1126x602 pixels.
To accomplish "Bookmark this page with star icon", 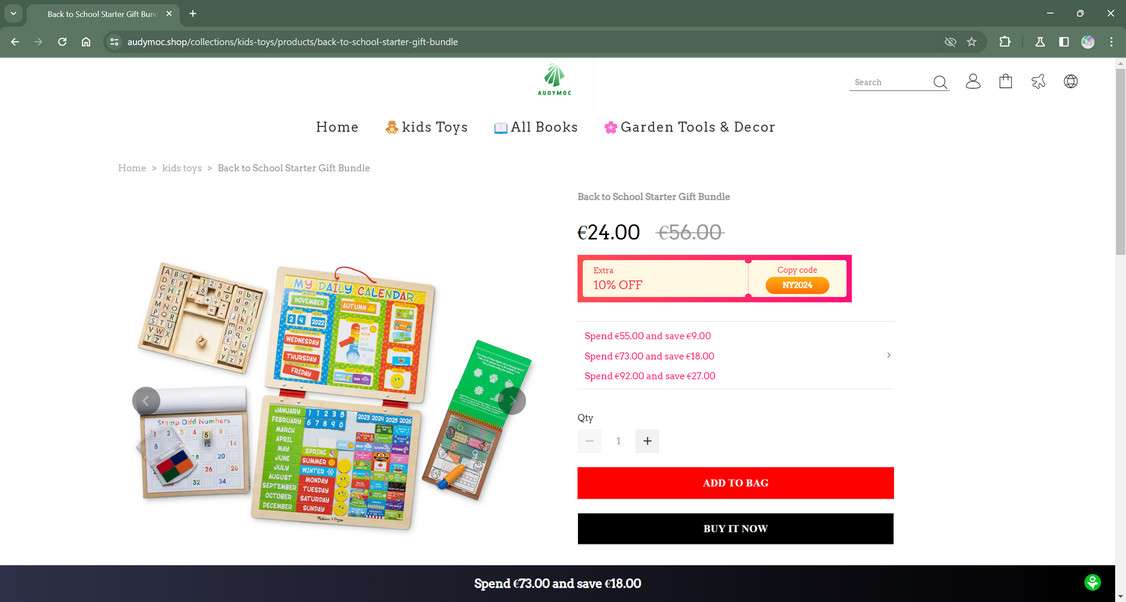I will coord(972,42).
